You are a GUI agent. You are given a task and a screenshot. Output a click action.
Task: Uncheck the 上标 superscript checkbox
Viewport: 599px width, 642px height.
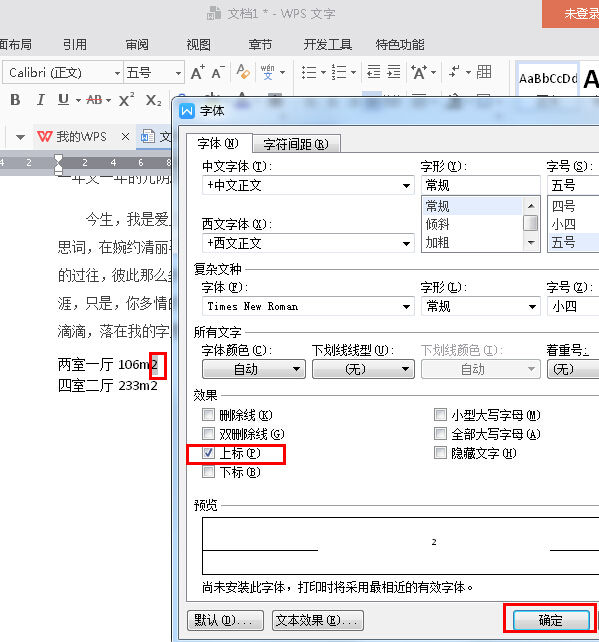coord(208,453)
